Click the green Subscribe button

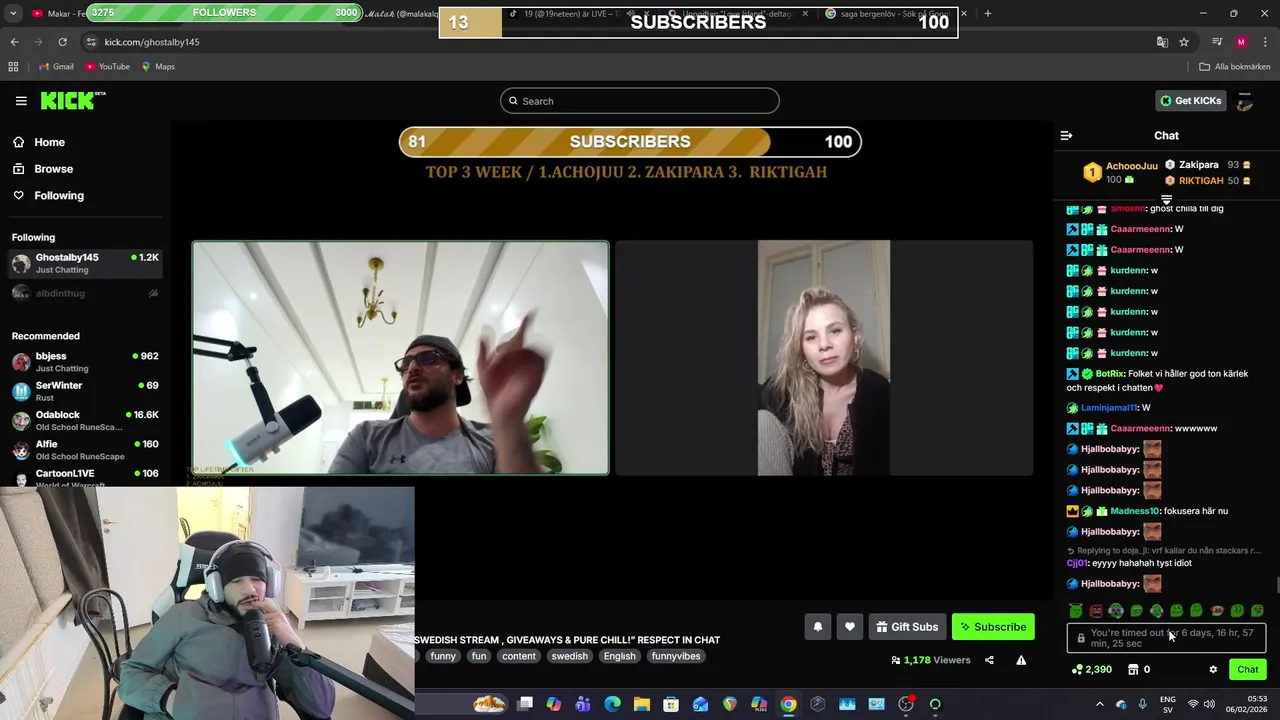(x=993, y=627)
